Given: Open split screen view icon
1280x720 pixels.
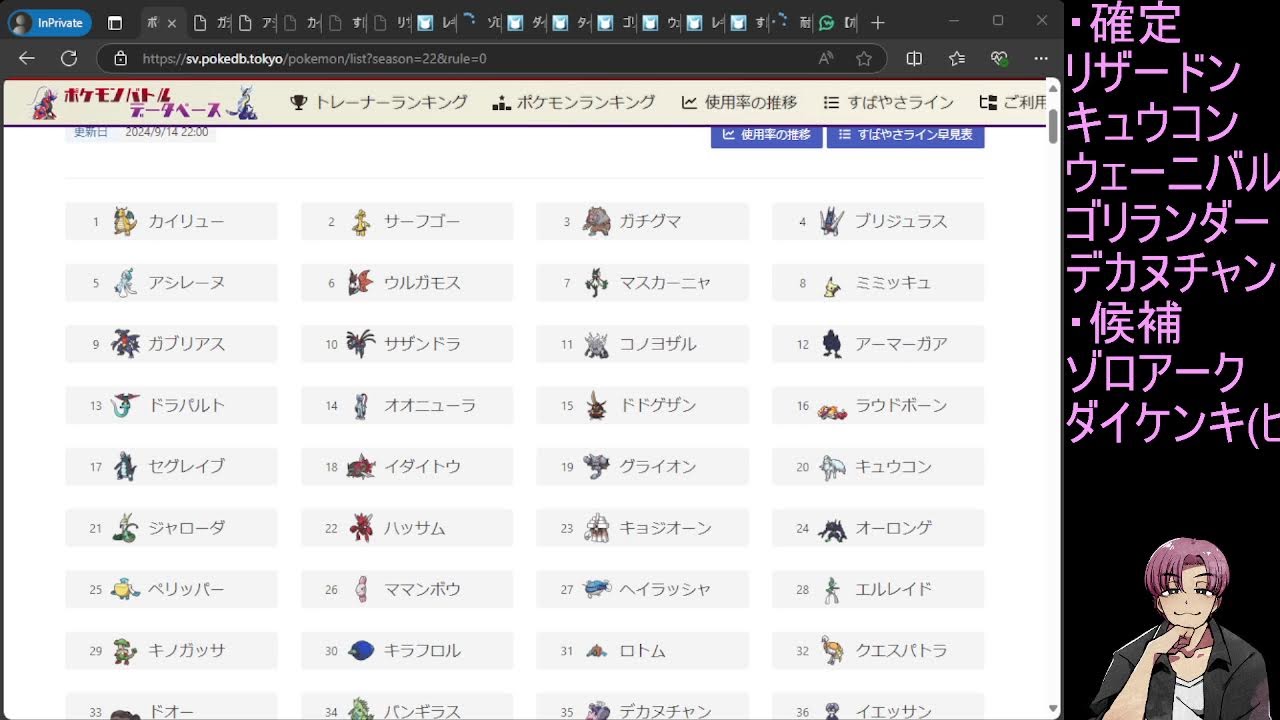Looking at the screenshot, I should point(914,59).
